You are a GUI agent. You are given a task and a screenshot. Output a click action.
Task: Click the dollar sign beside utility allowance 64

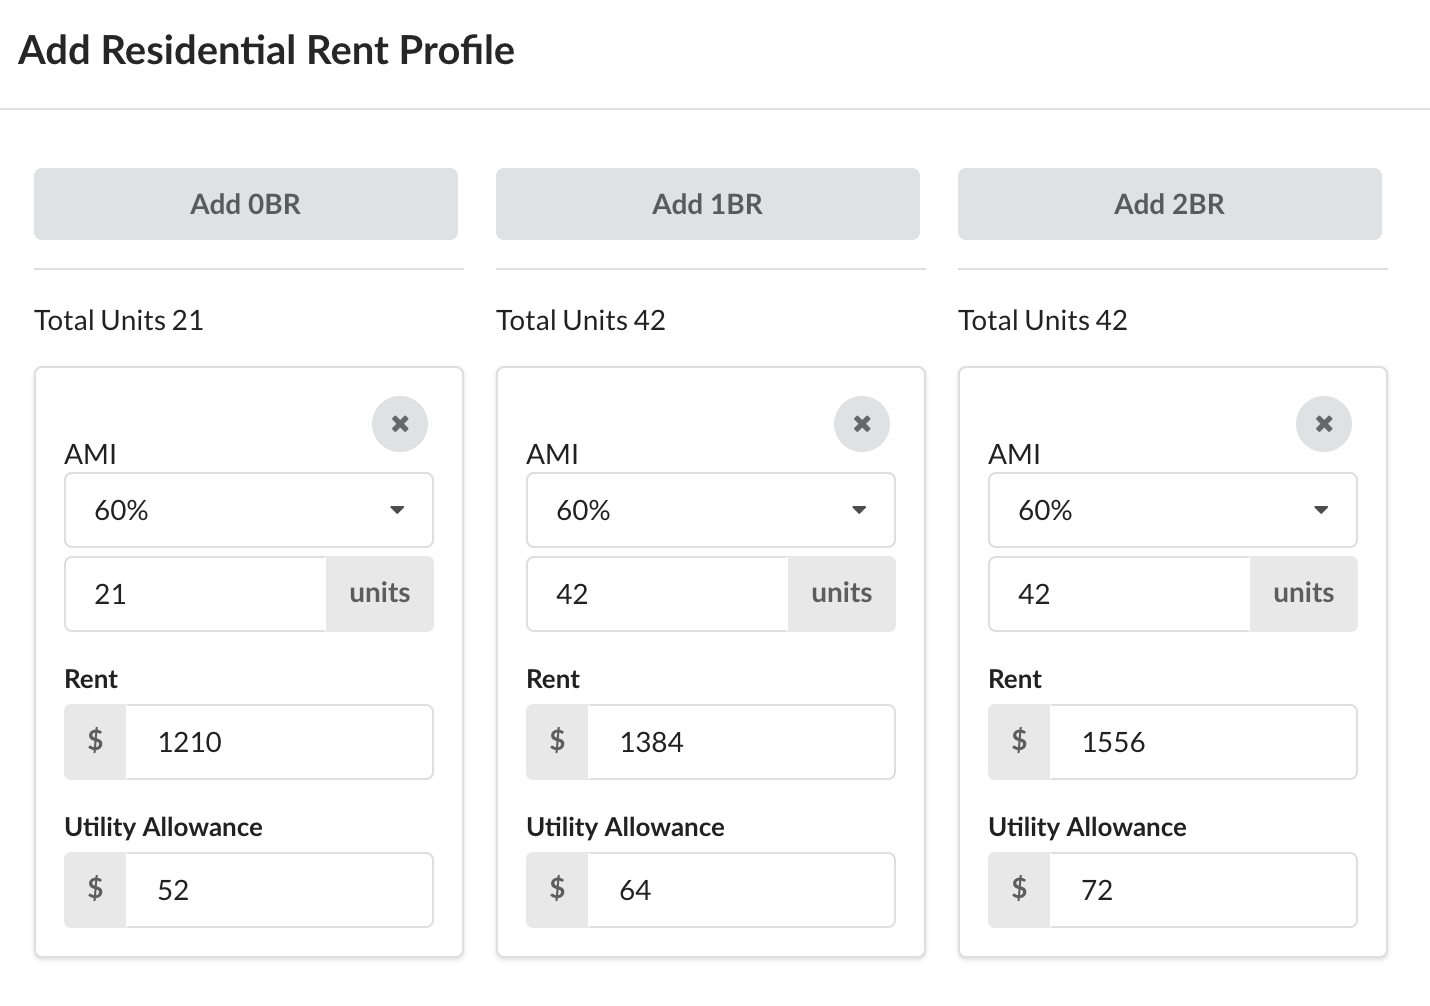pyautogui.click(x=557, y=890)
